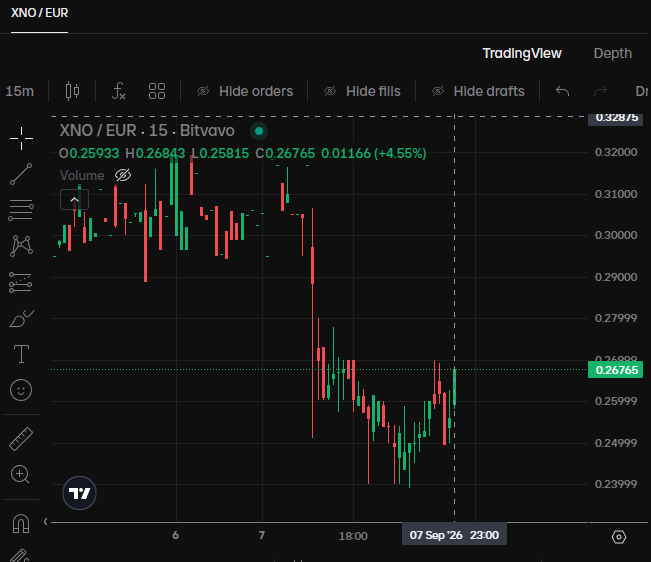Image resolution: width=651 pixels, height=562 pixels.
Task: Click the green market status dot
Action: (259, 131)
